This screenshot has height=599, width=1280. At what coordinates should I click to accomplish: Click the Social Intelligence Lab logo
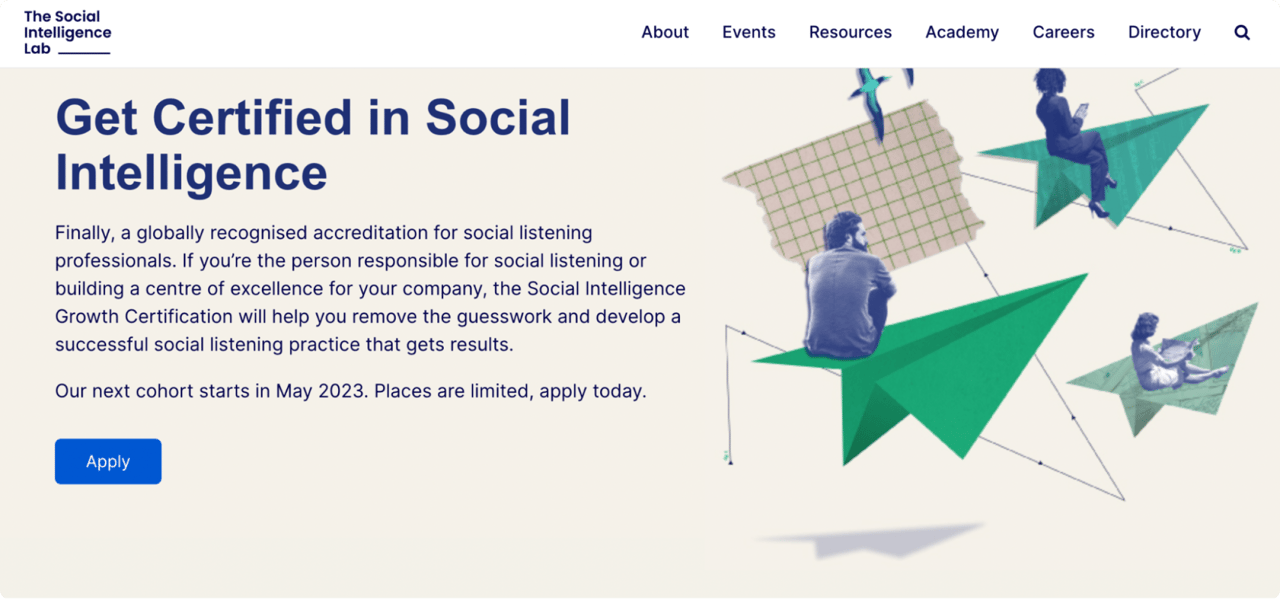(65, 30)
